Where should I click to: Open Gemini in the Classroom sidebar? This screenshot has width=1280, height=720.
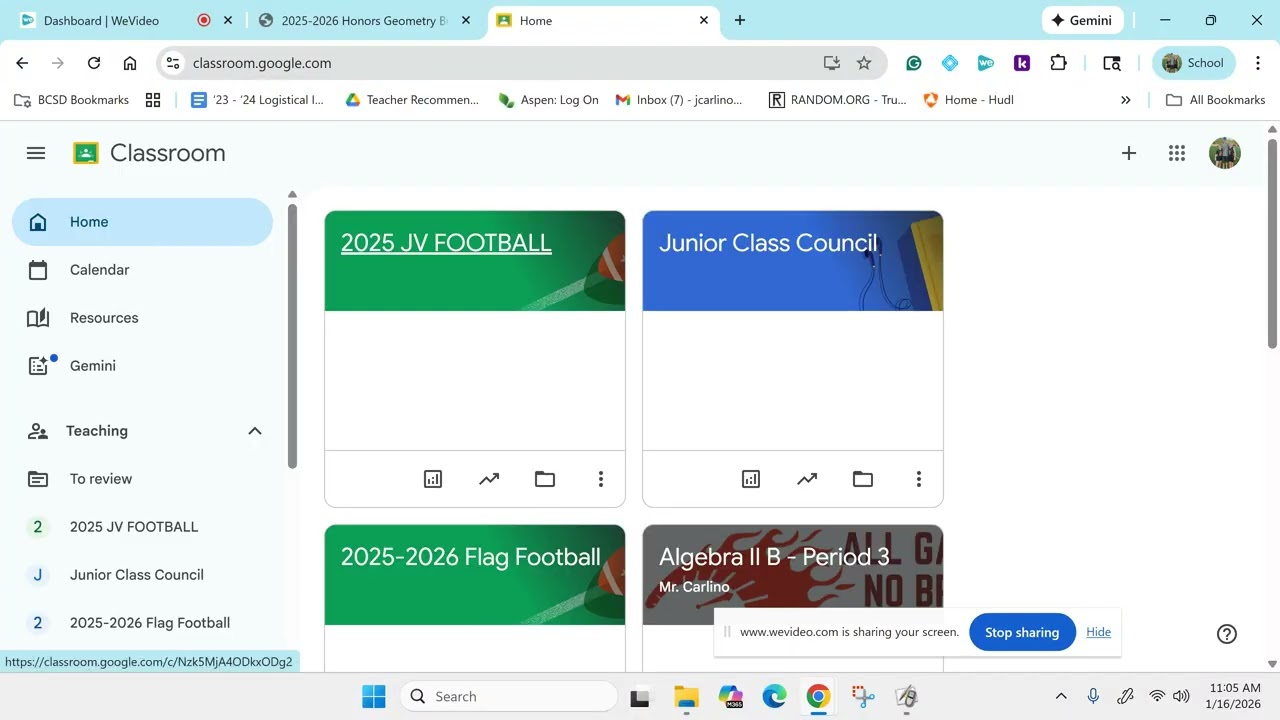coord(142,366)
